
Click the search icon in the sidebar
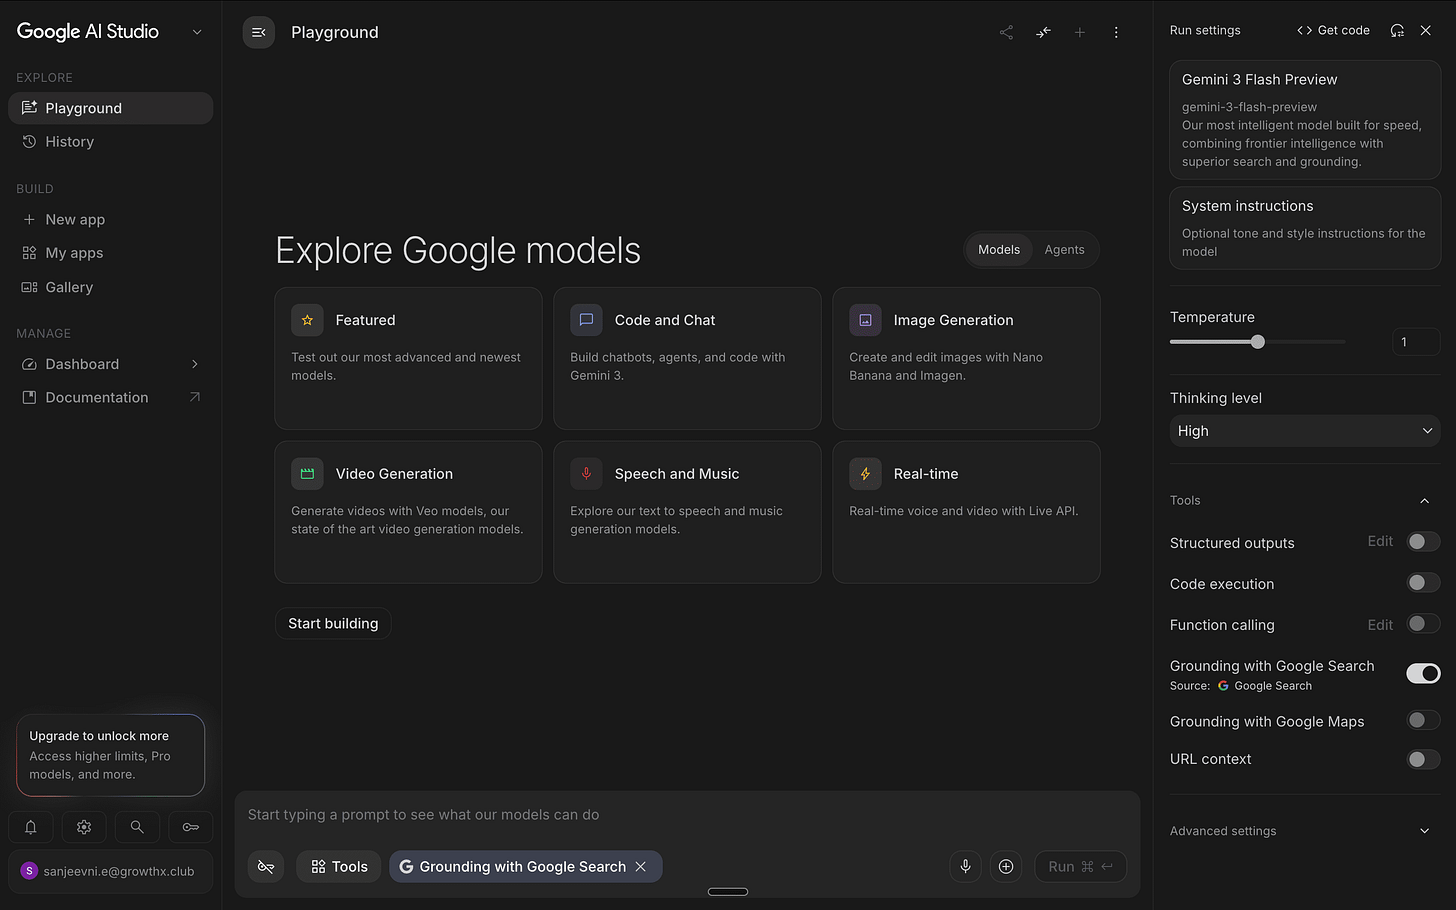click(137, 827)
